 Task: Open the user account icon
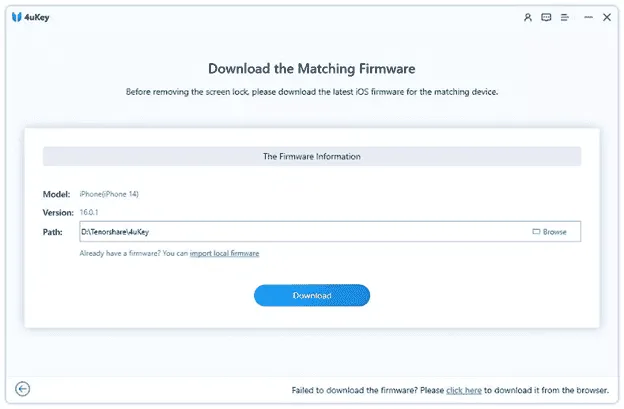coord(529,18)
